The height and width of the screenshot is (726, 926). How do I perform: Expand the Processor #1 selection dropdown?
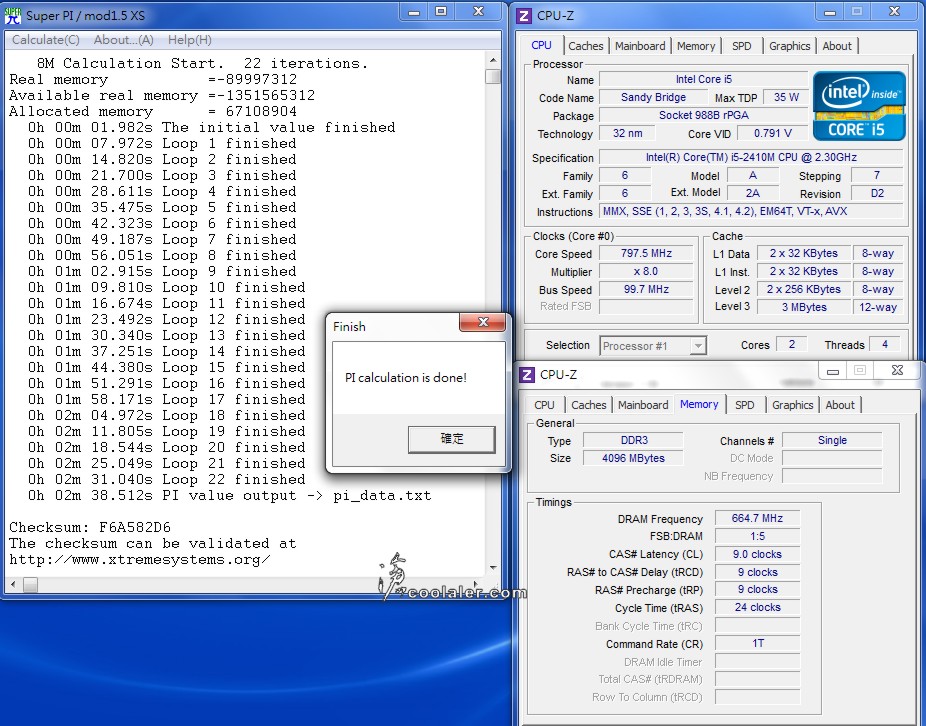pyautogui.click(x=698, y=346)
